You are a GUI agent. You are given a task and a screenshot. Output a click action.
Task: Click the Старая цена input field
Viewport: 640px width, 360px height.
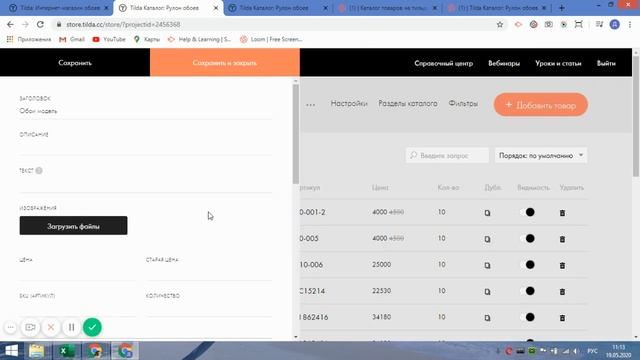coord(209,273)
